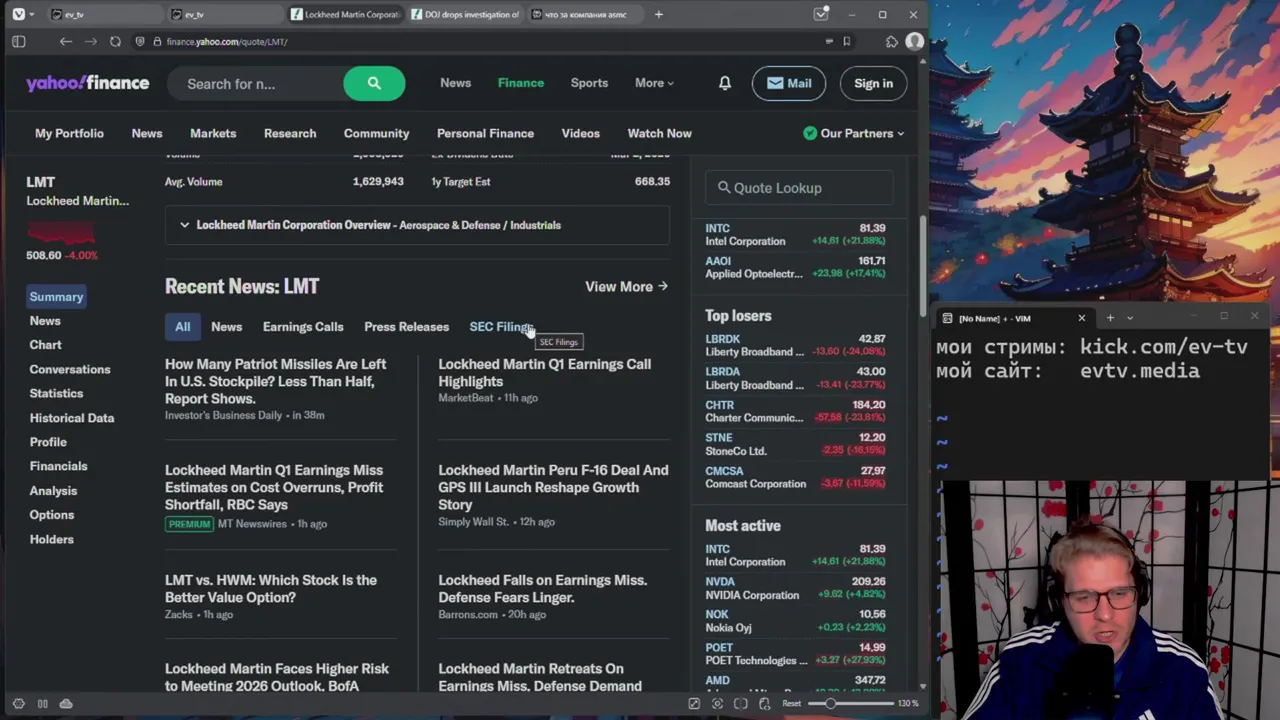The height and width of the screenshot is (720, 1280).
Task: Click the Quote Lookup field
Action: 799,188
